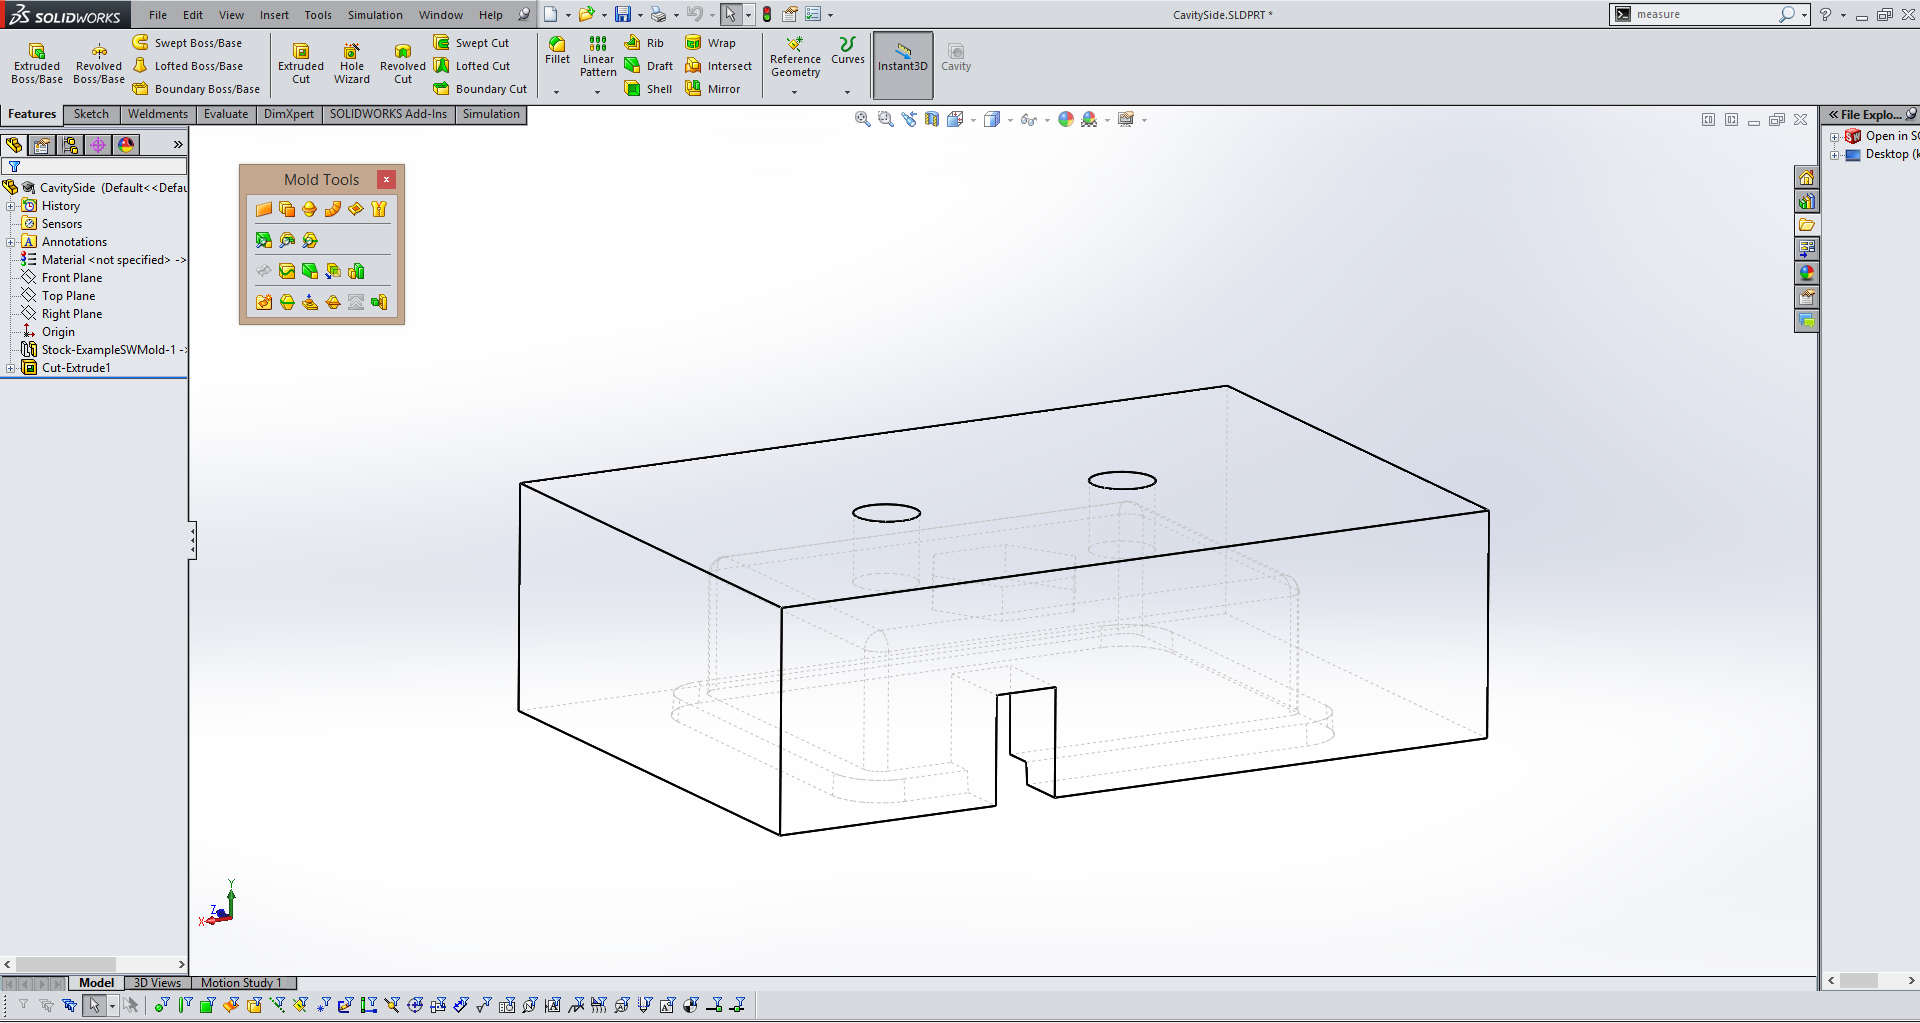Open Curves dropdown arrow
Image resolution: width=1920 pixels, height=1023 pixels.
[847, 92]
